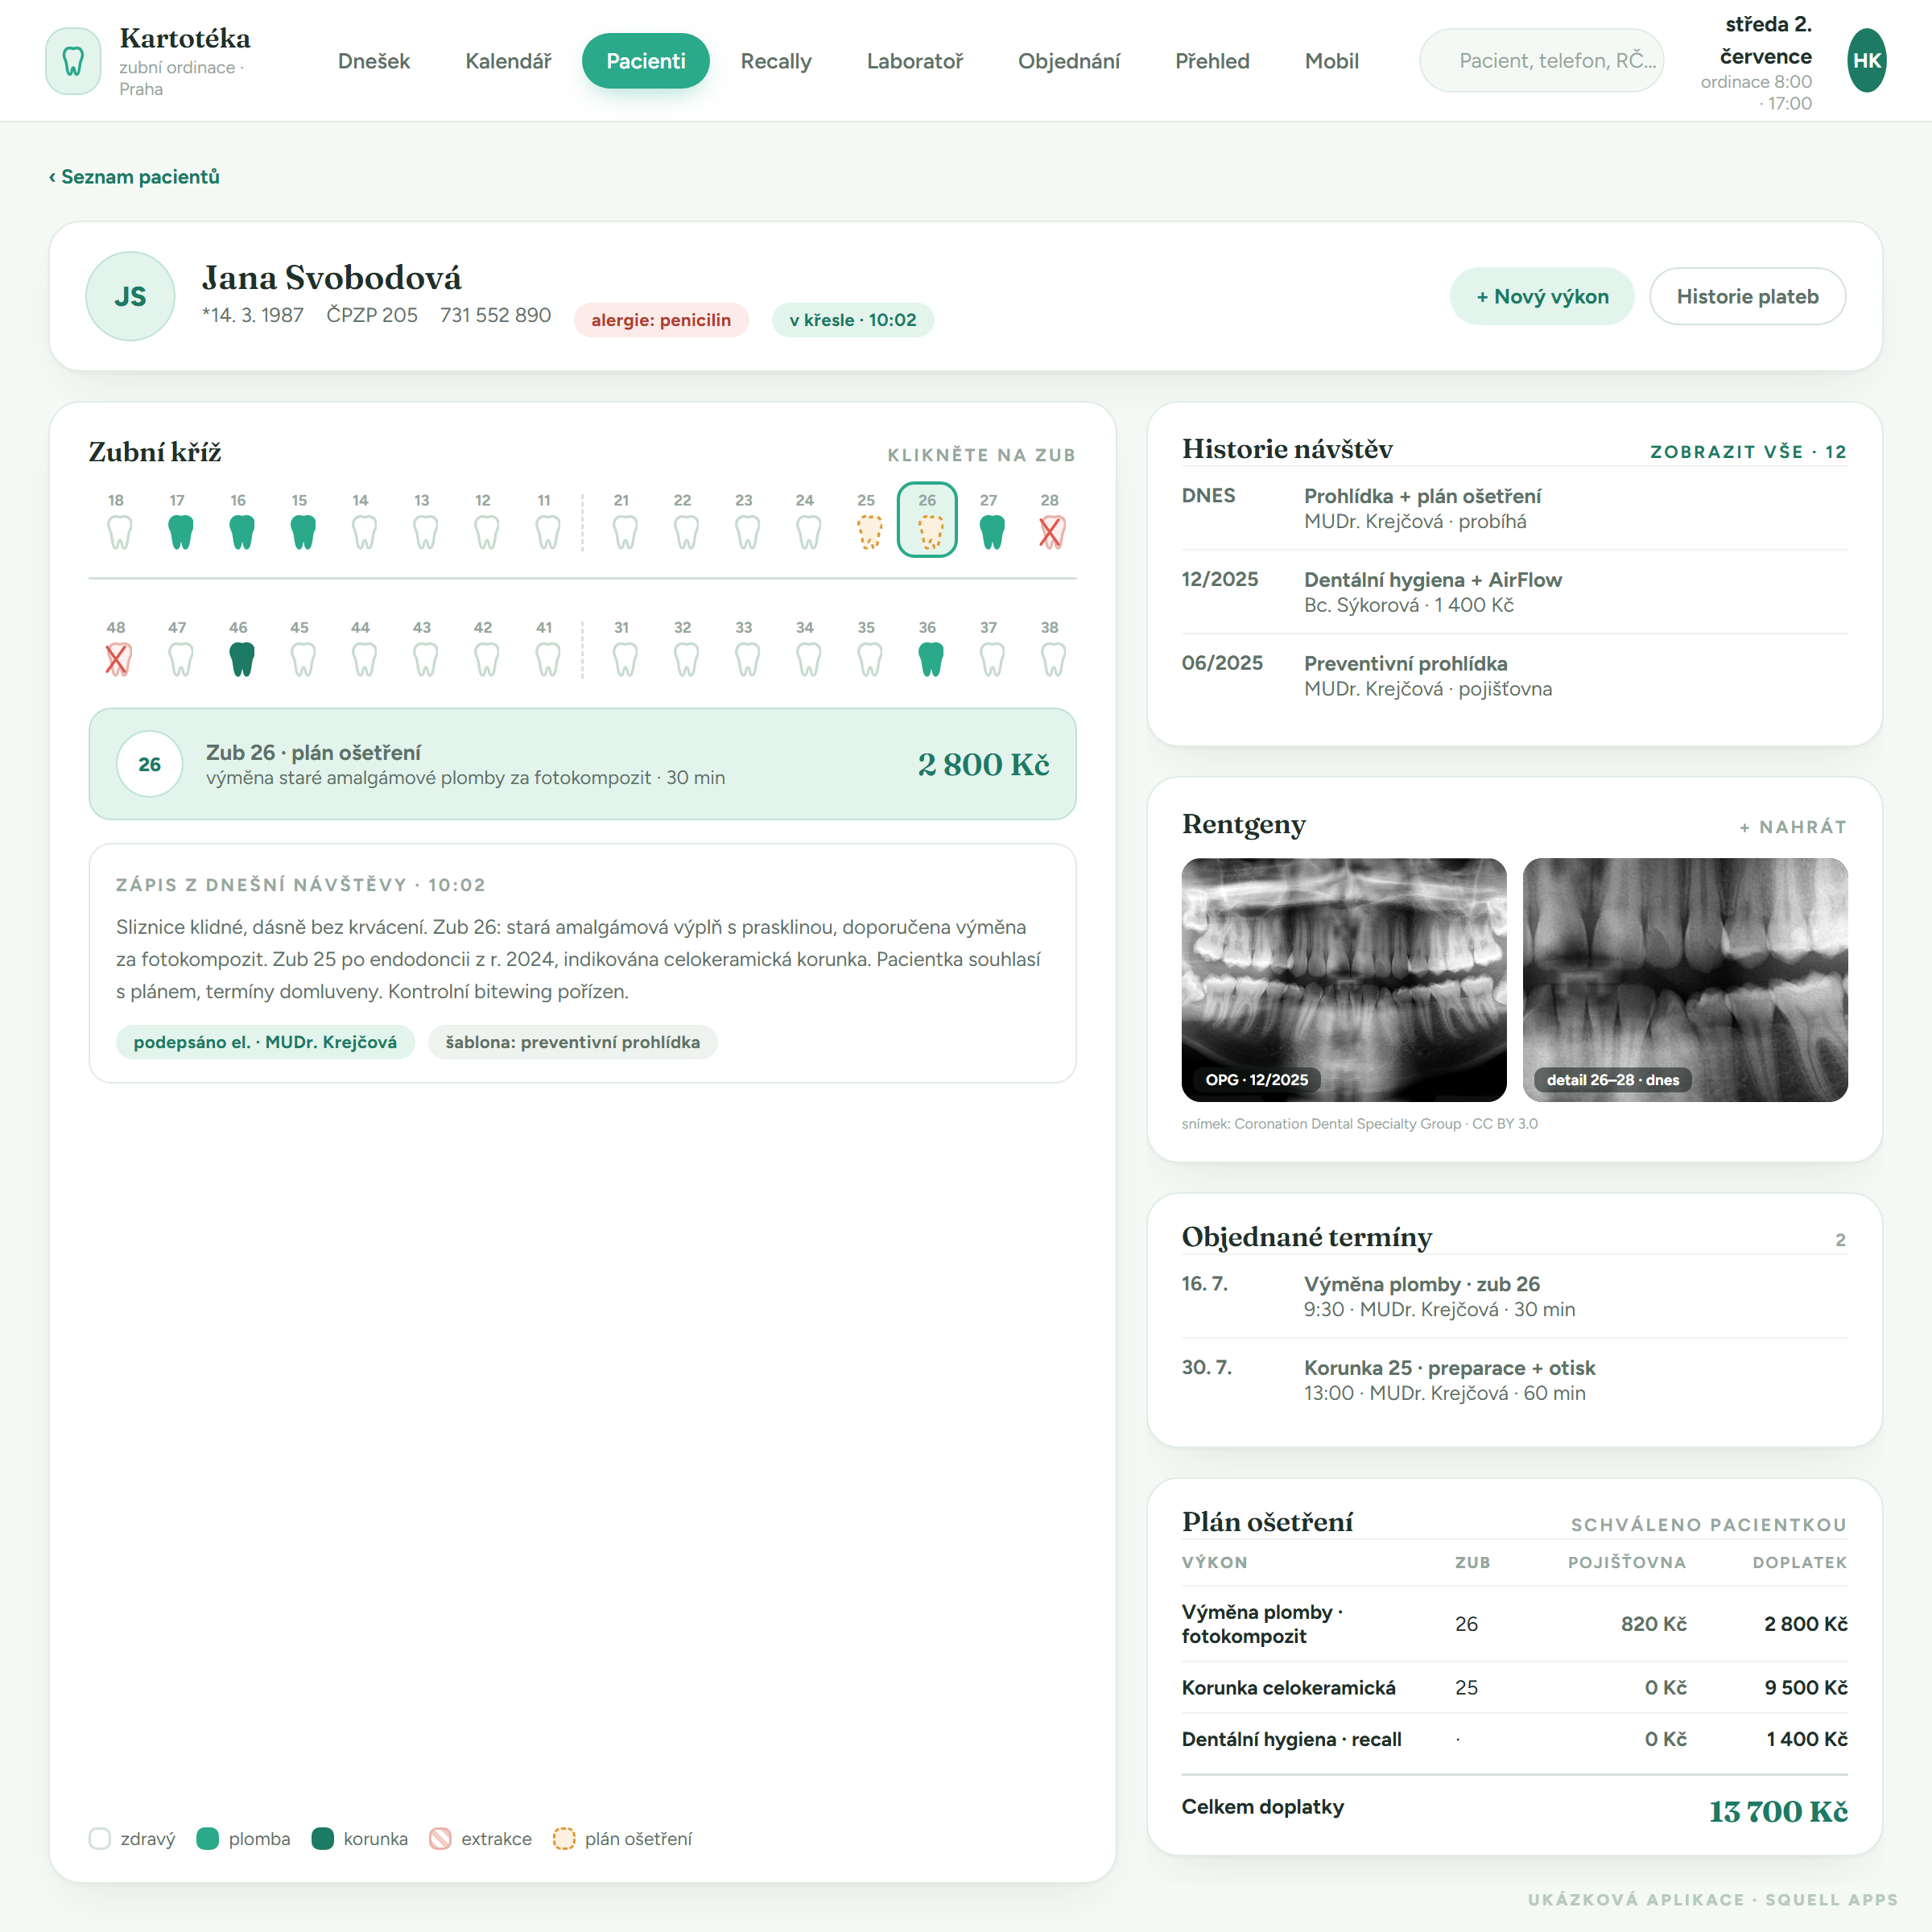Viewport: 1932px width, 1932px height.
Task: Select extracted tooth 28 icon
Action: tap(1052, 532)
